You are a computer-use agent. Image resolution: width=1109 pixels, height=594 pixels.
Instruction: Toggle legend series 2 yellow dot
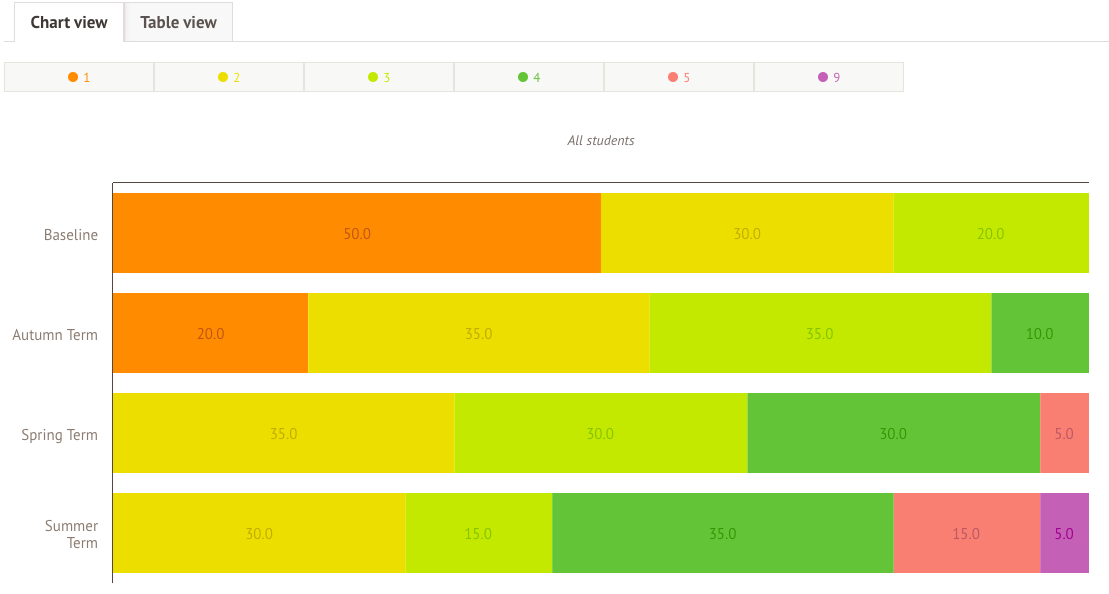pos(229,77)
